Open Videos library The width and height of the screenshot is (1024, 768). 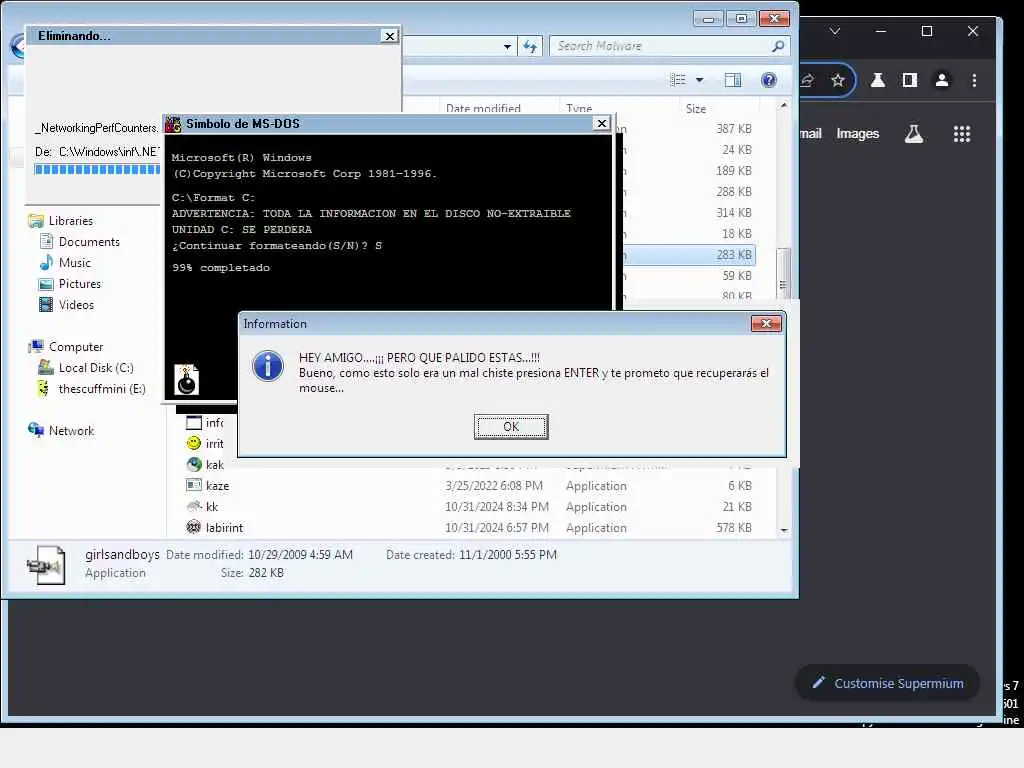pyautogui.click(x=76, y=304)
